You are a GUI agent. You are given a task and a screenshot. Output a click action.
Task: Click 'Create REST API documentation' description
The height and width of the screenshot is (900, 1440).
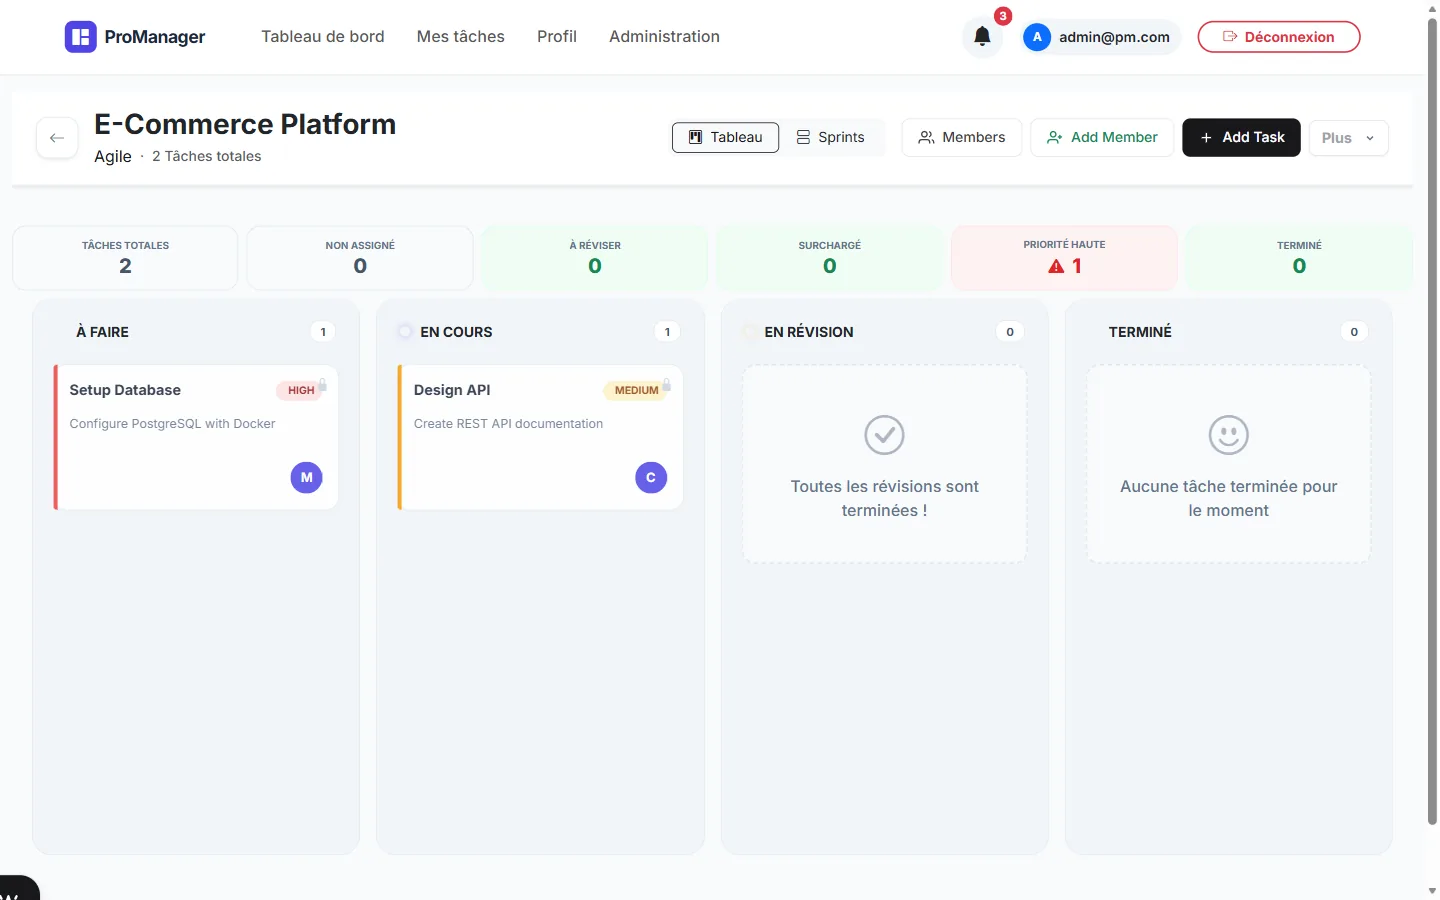(x=508, y=424)
